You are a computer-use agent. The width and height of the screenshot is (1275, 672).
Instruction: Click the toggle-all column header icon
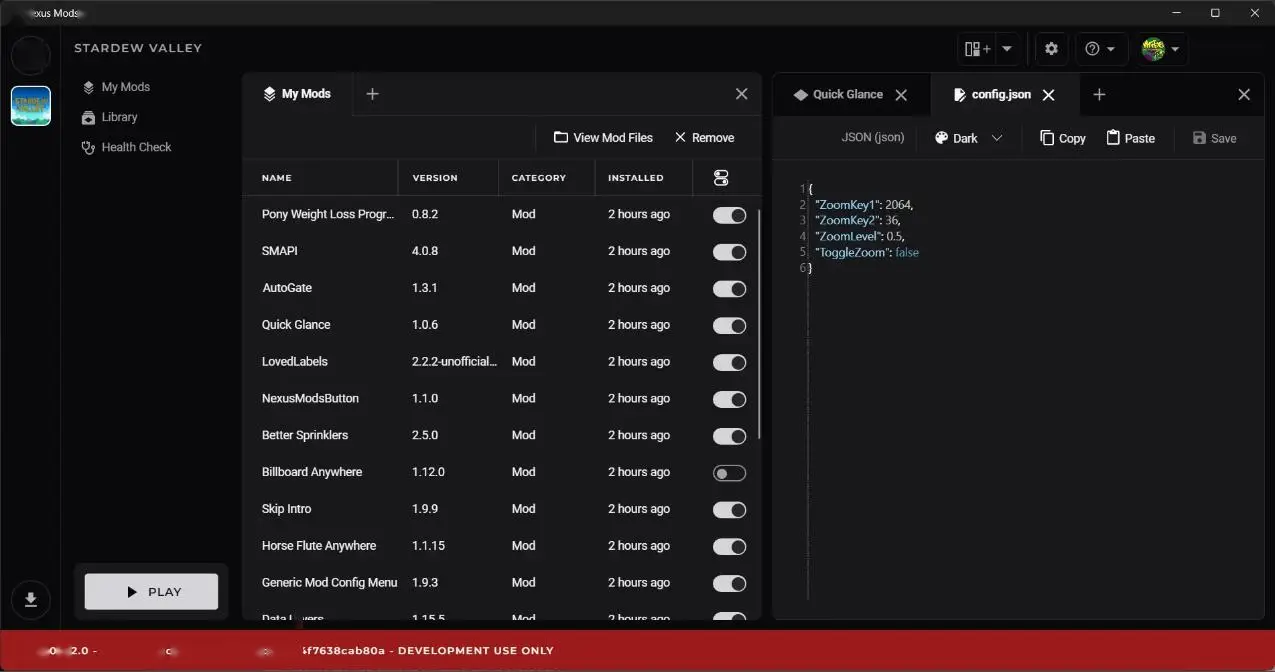tap(721, 178)
